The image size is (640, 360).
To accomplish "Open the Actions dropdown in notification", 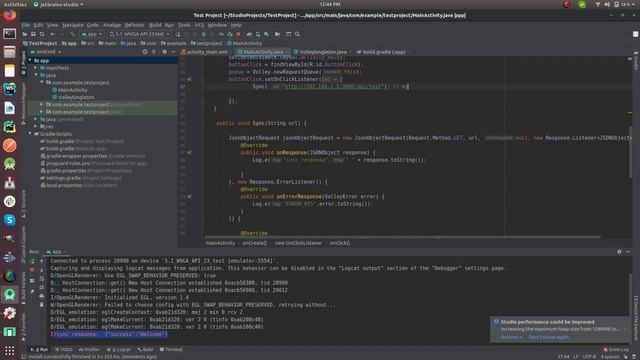I will (511, 337).
